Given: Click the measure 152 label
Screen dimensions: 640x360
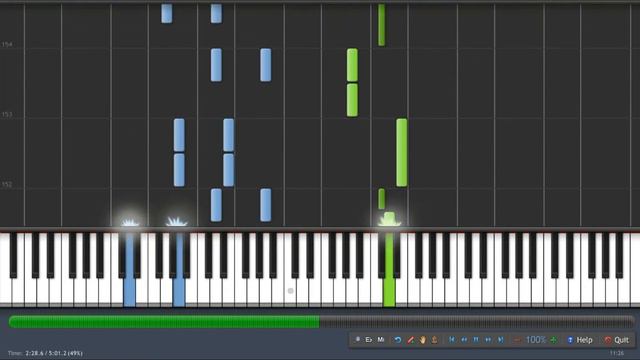Looking at the screenshot, I should 7,184.
